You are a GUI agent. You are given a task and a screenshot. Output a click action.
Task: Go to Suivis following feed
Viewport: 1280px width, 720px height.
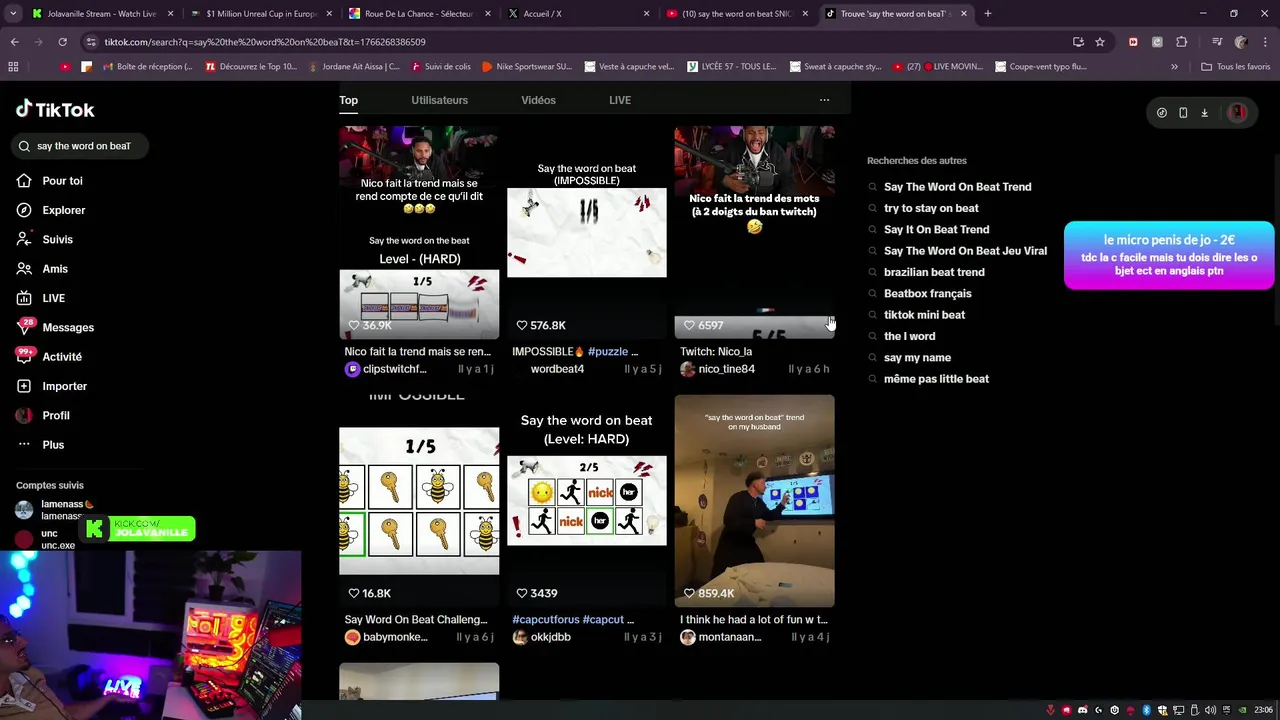[45, 239]
